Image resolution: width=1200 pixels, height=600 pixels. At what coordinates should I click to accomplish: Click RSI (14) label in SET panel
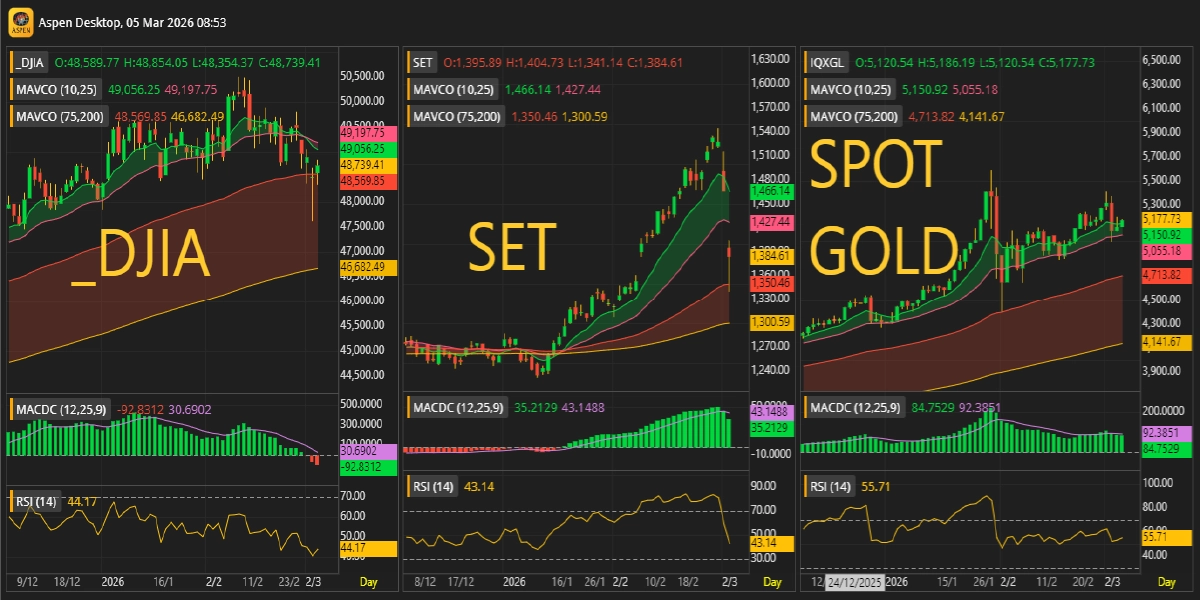tap(433, 487)
